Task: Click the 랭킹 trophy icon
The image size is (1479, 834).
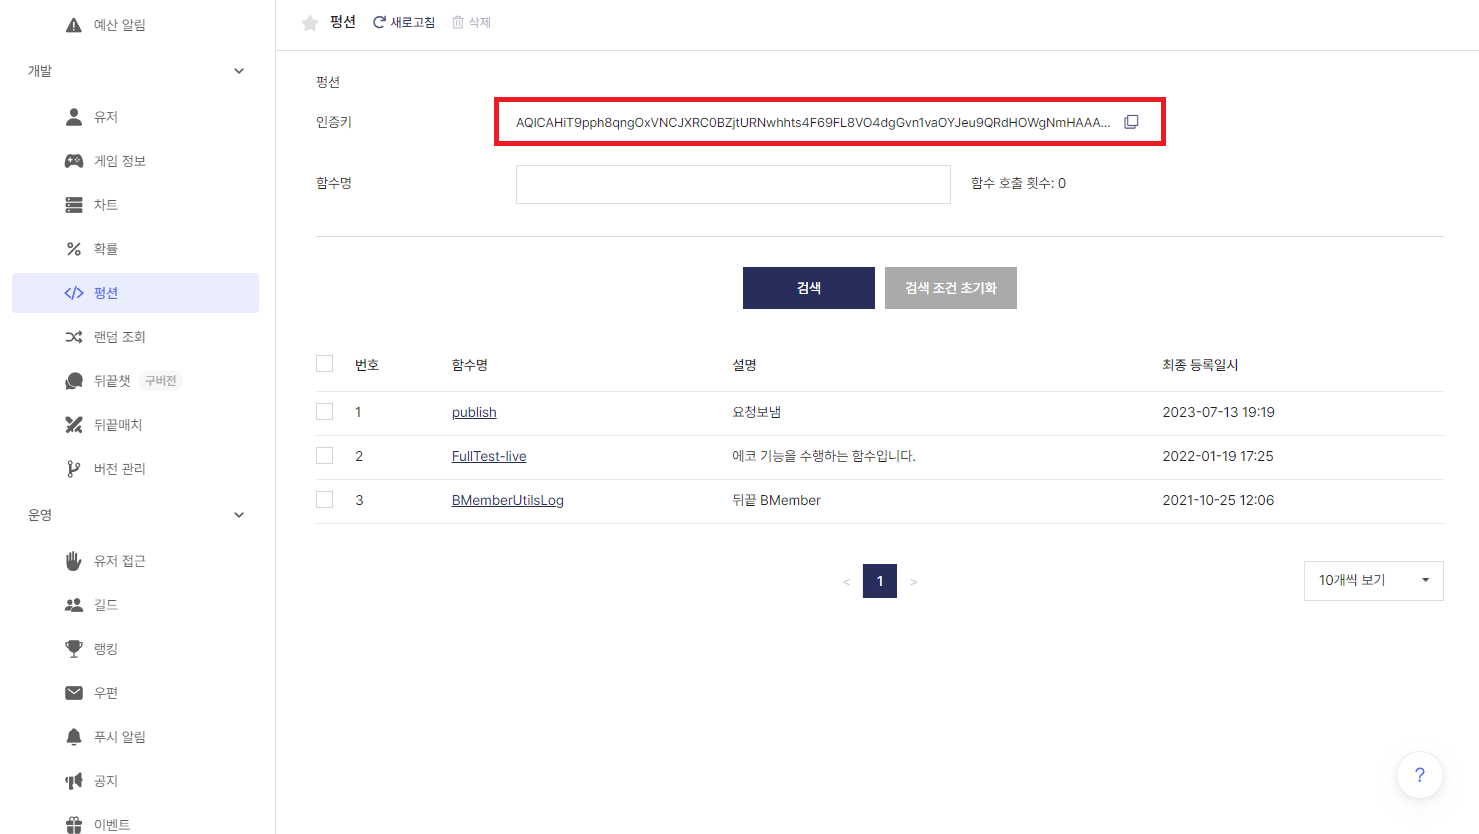Action: (74, 649)
